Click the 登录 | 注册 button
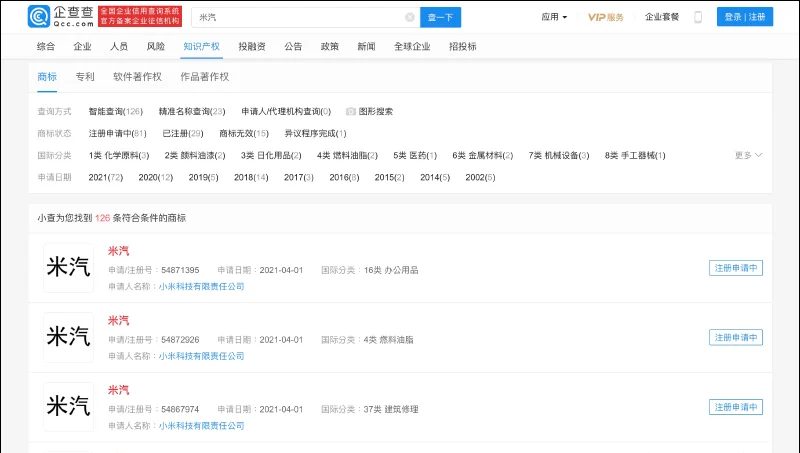Screen dimensions: 800x453 pyautogui.click(x=745, y=17)
